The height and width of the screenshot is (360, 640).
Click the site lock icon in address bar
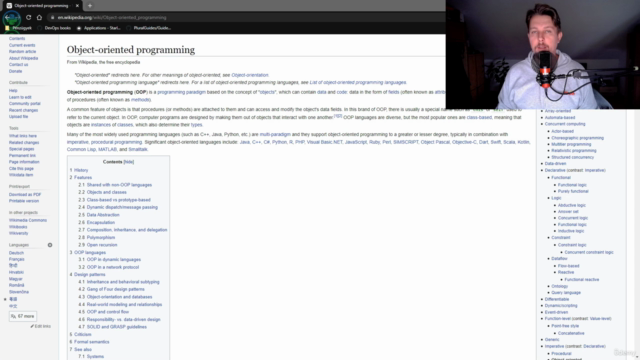52,18
